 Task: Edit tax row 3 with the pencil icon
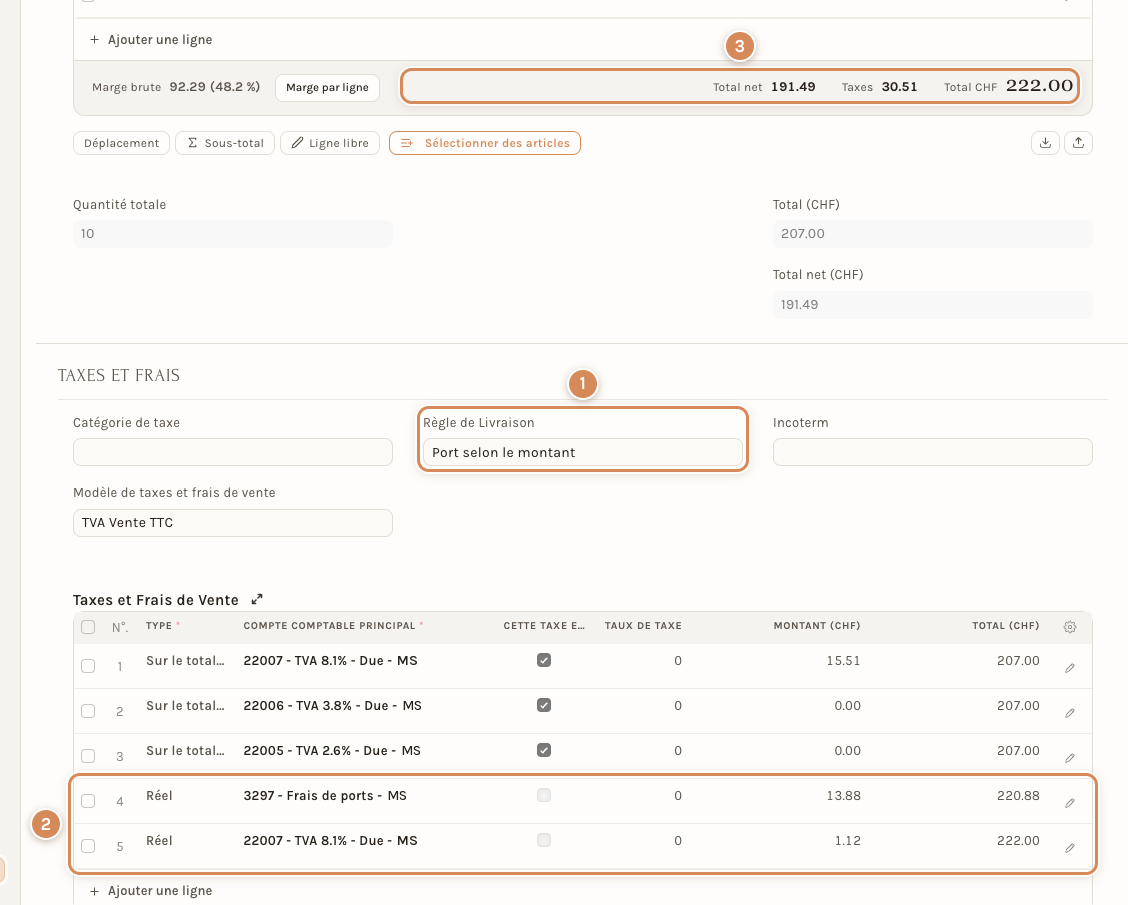(1070, 758)
